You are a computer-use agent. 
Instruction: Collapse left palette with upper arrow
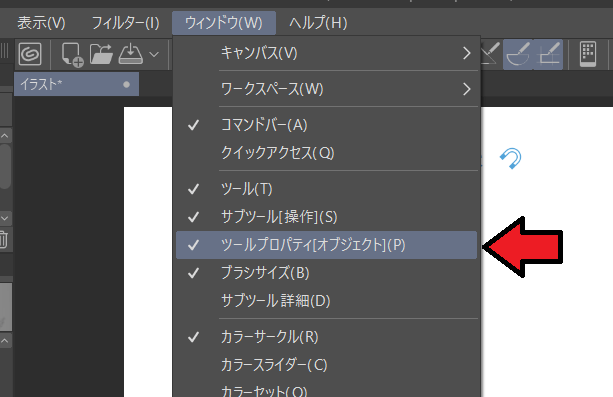pos(5,136)
